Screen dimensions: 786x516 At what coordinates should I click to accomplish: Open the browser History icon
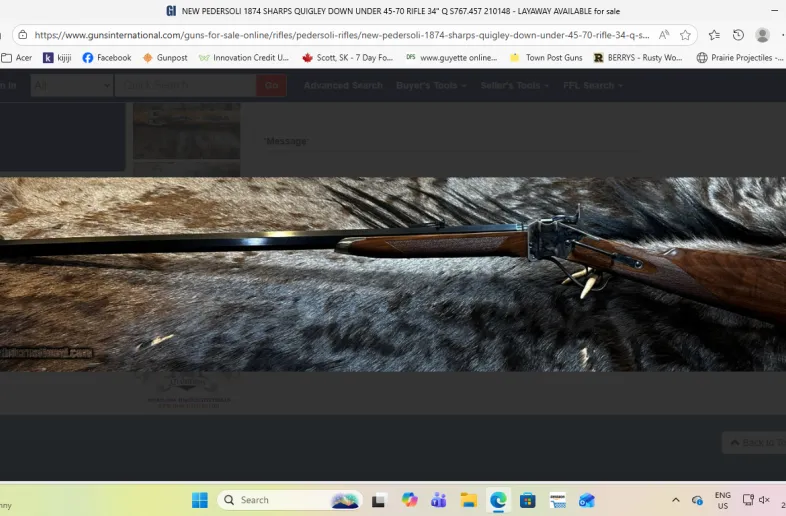click(x=738, y=35)
